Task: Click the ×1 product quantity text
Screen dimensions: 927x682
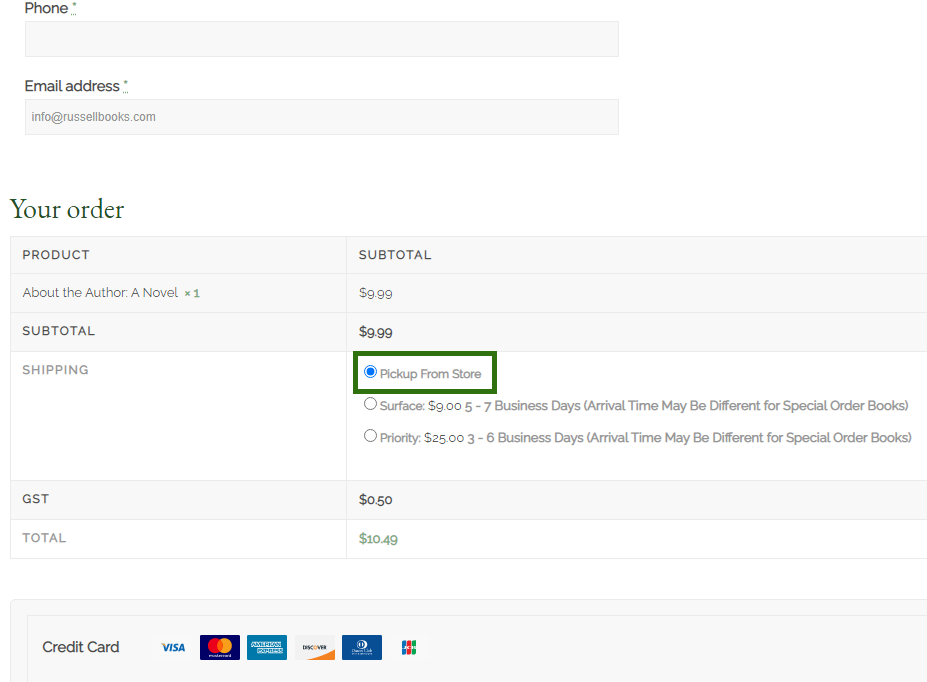Action: (x=192, y=293)
